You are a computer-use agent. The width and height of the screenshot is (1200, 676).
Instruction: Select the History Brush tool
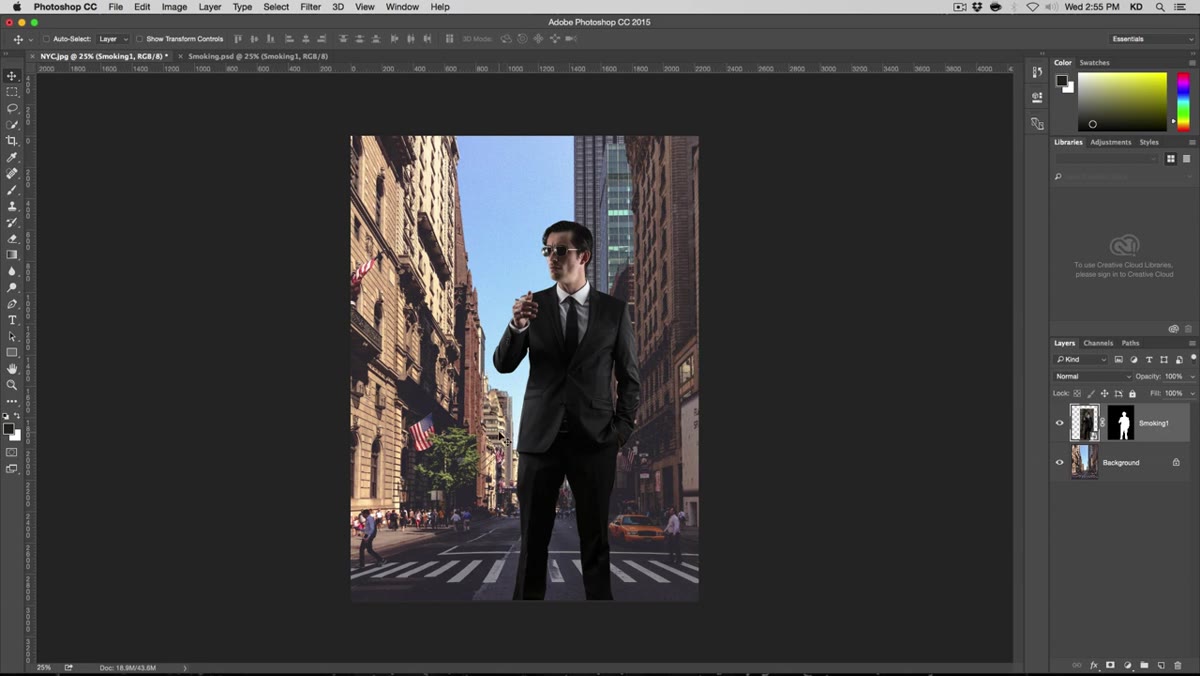[x=12, y=222]
